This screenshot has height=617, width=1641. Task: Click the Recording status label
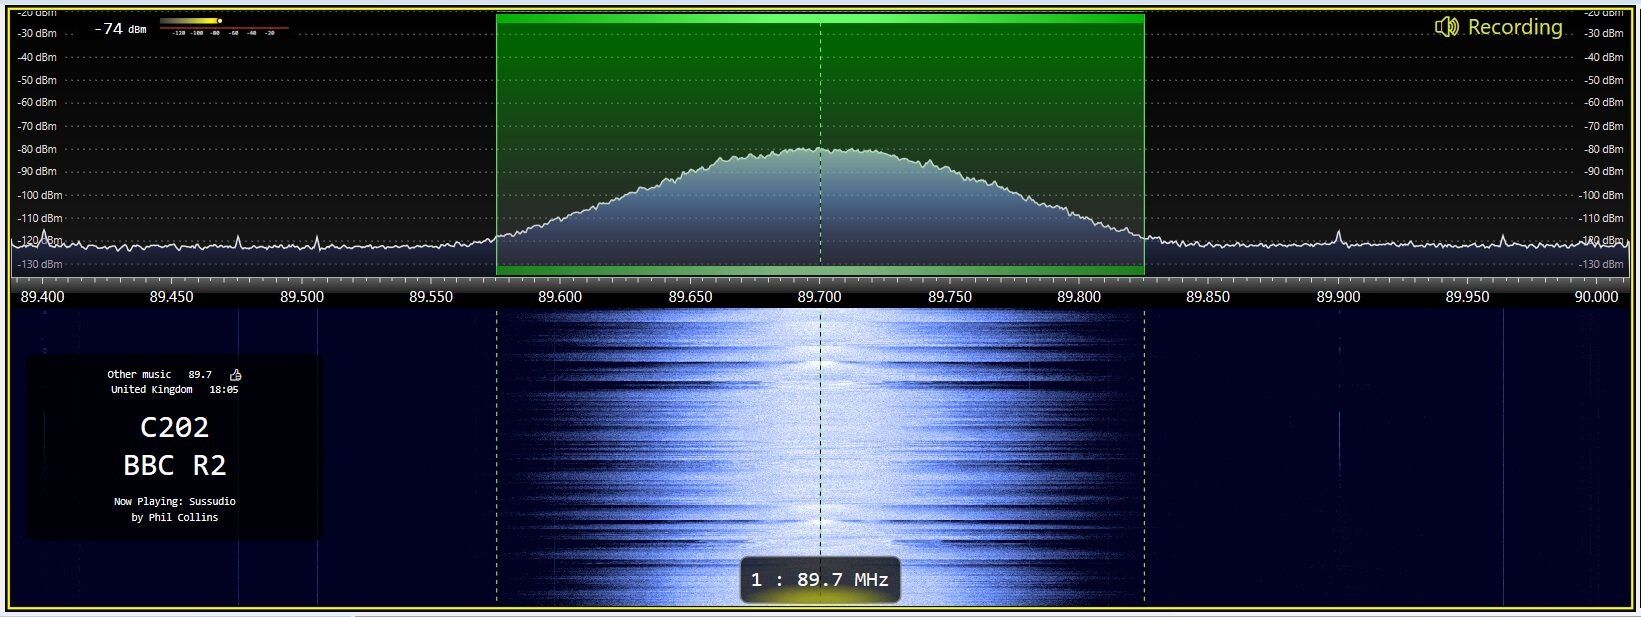(1514, 27)
